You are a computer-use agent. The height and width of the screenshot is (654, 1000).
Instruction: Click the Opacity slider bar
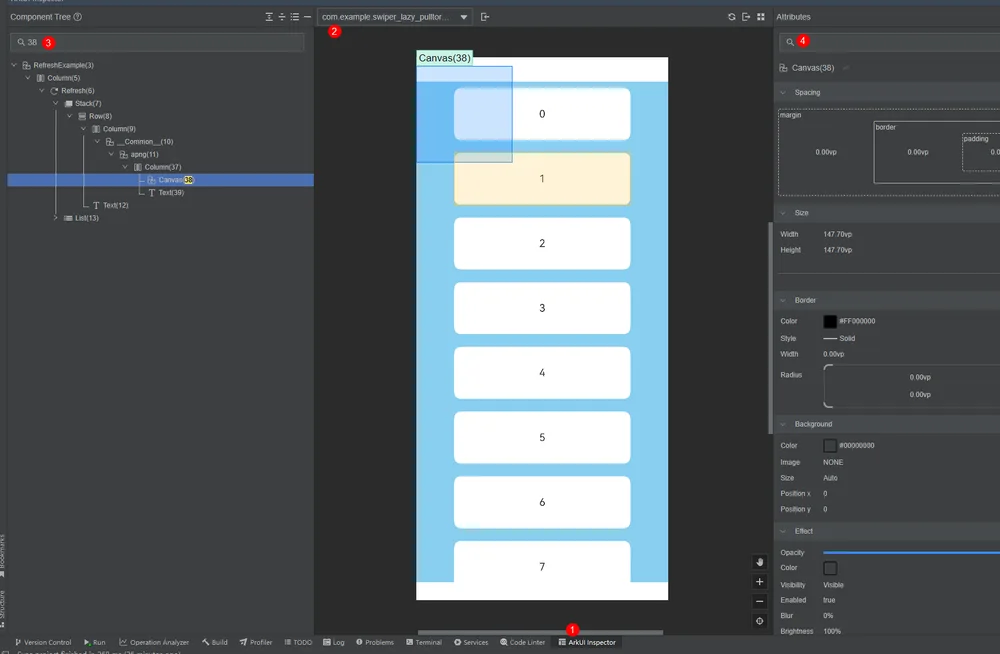click(911, 553)
